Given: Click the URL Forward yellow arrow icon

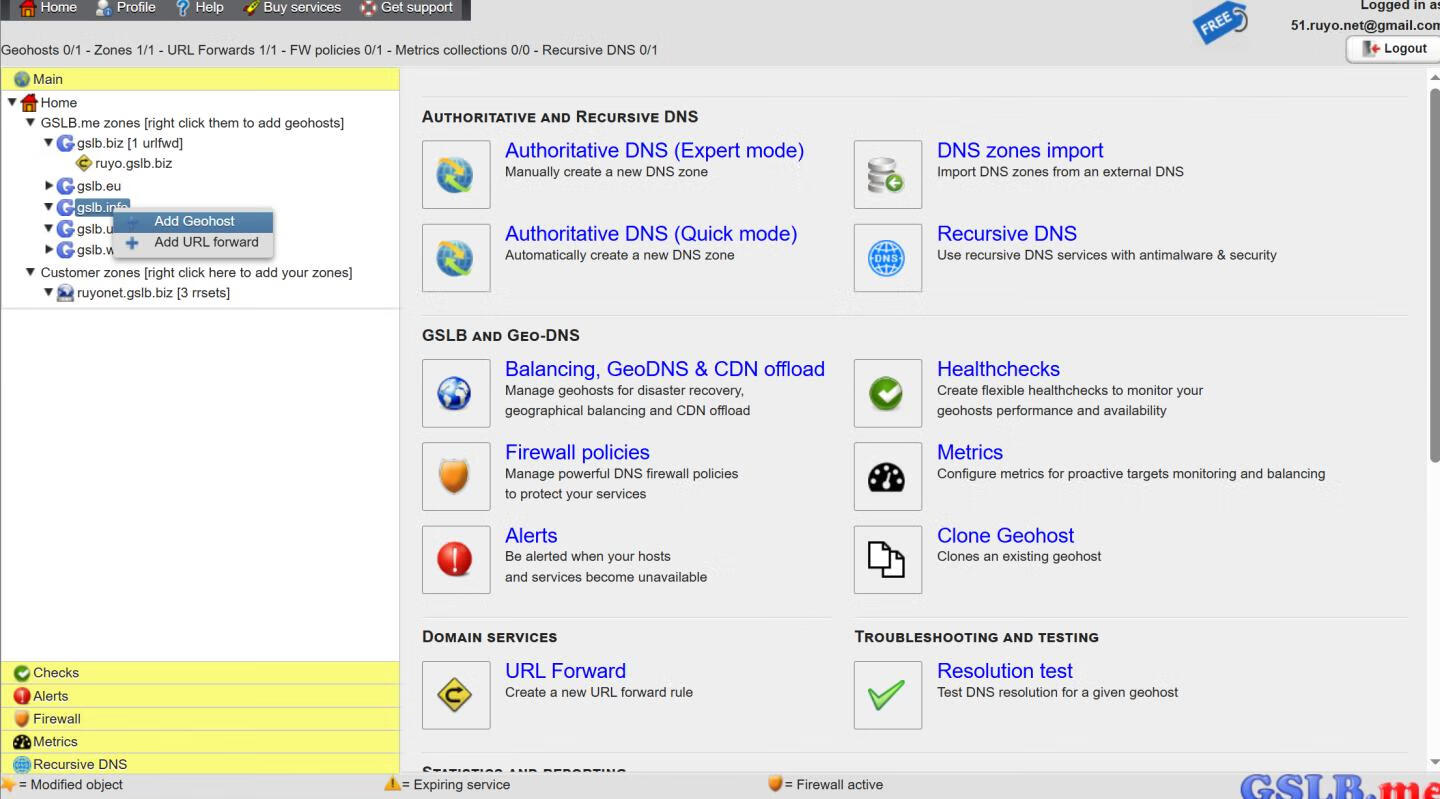Looking at the screenshot, I should [456, 695].
